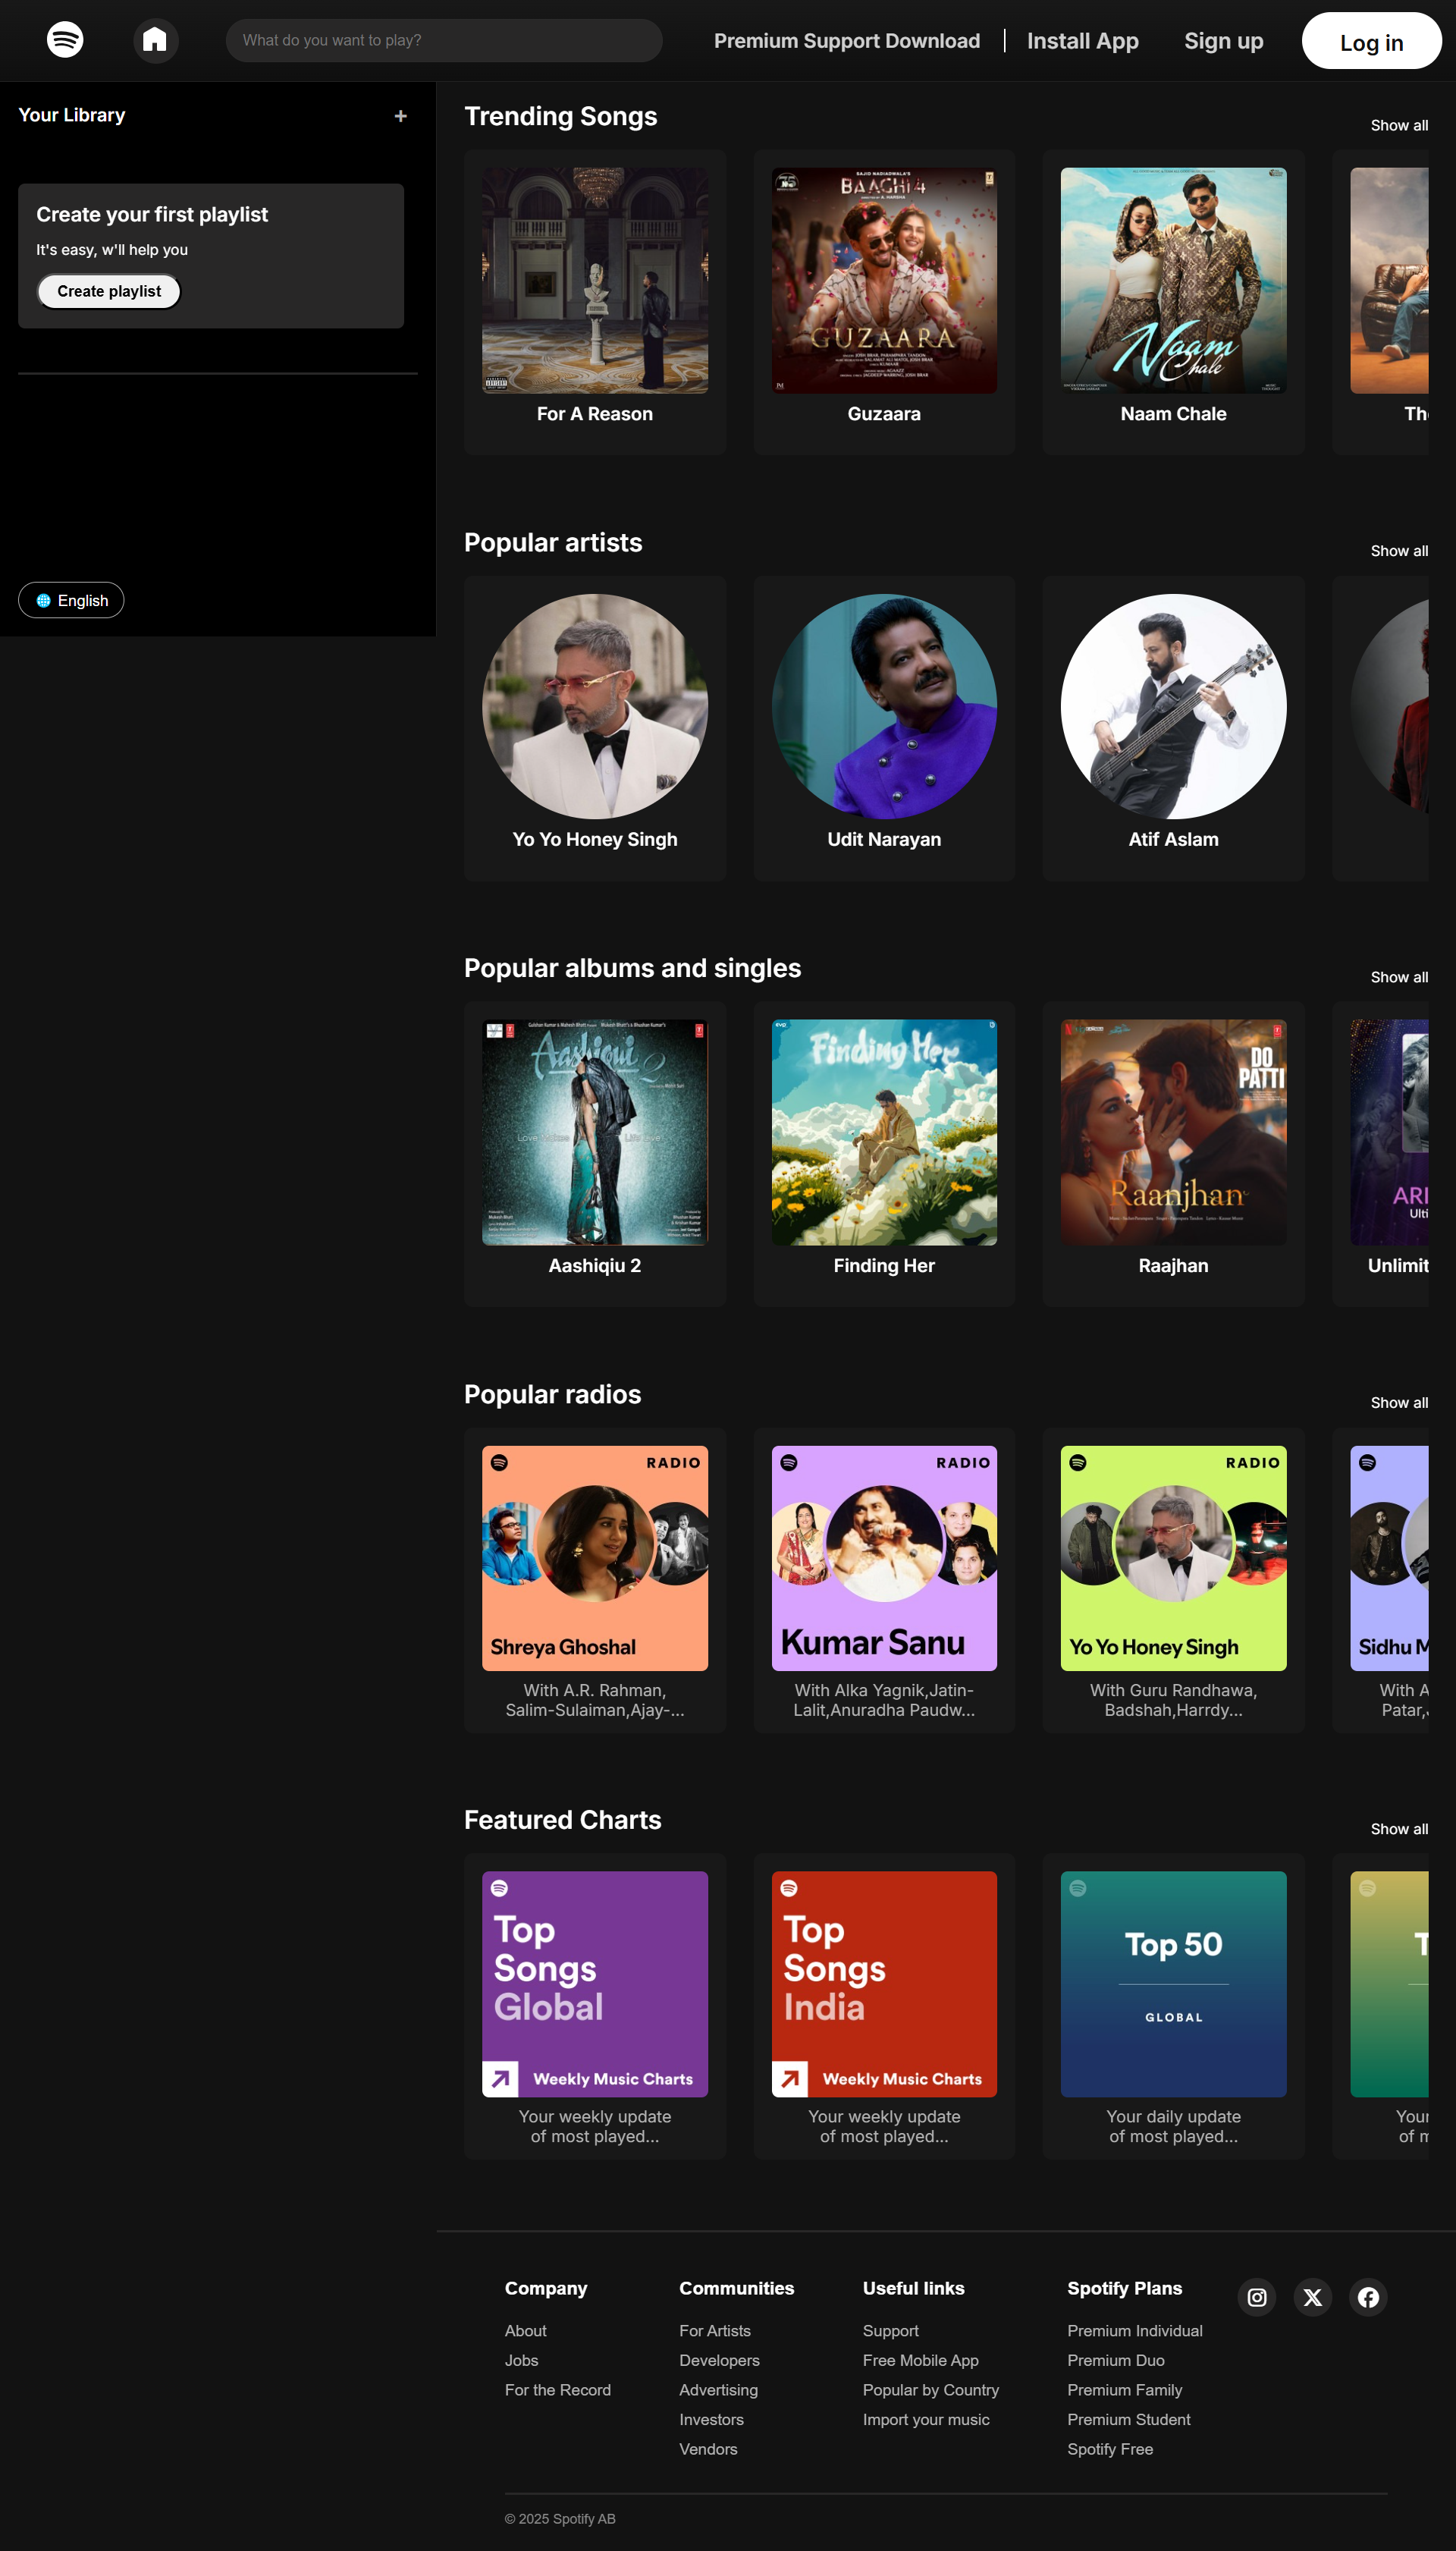
Task: Open Spotify's X (Twitter) icon
Action: point(1312,2297)
